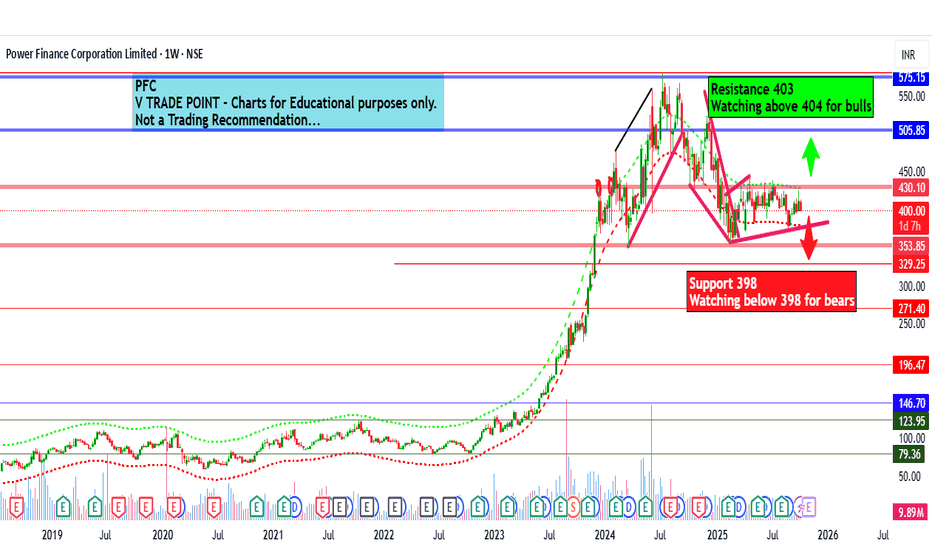This screenshot has width=932, height=550.
Task: Click the 271.40 red price label
Action: (911, 309)
